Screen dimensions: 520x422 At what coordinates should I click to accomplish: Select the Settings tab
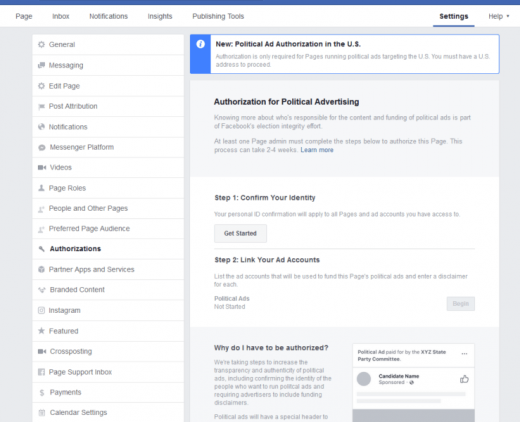454,16
